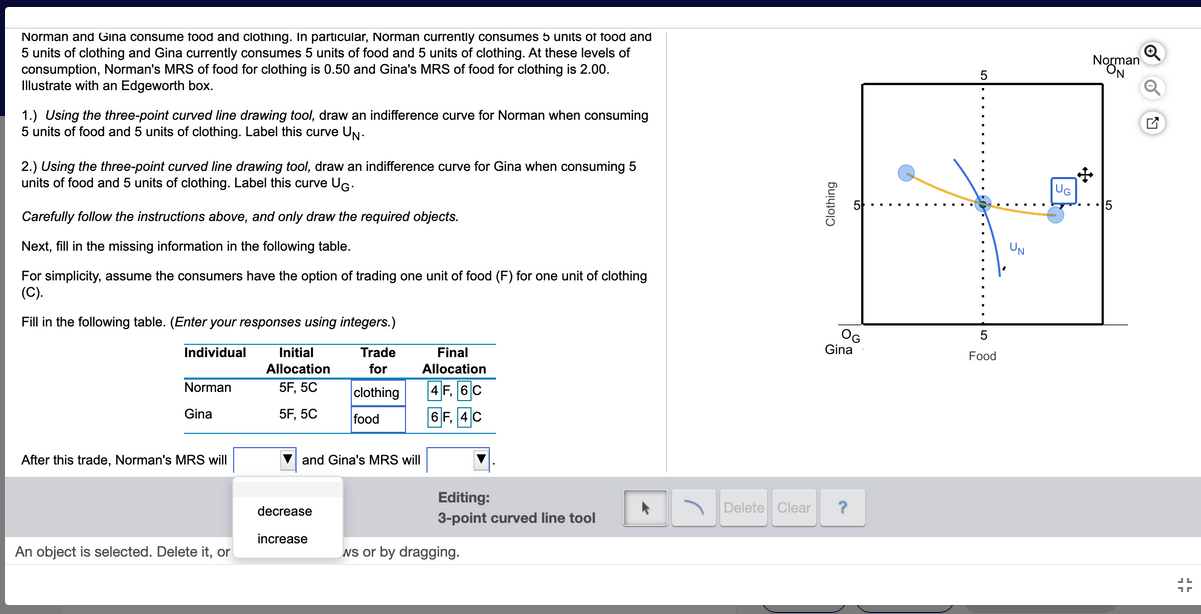Click the move cross-arrows icon near UG
This screenshot has width=1201, height=614.
click(1087, 174)
